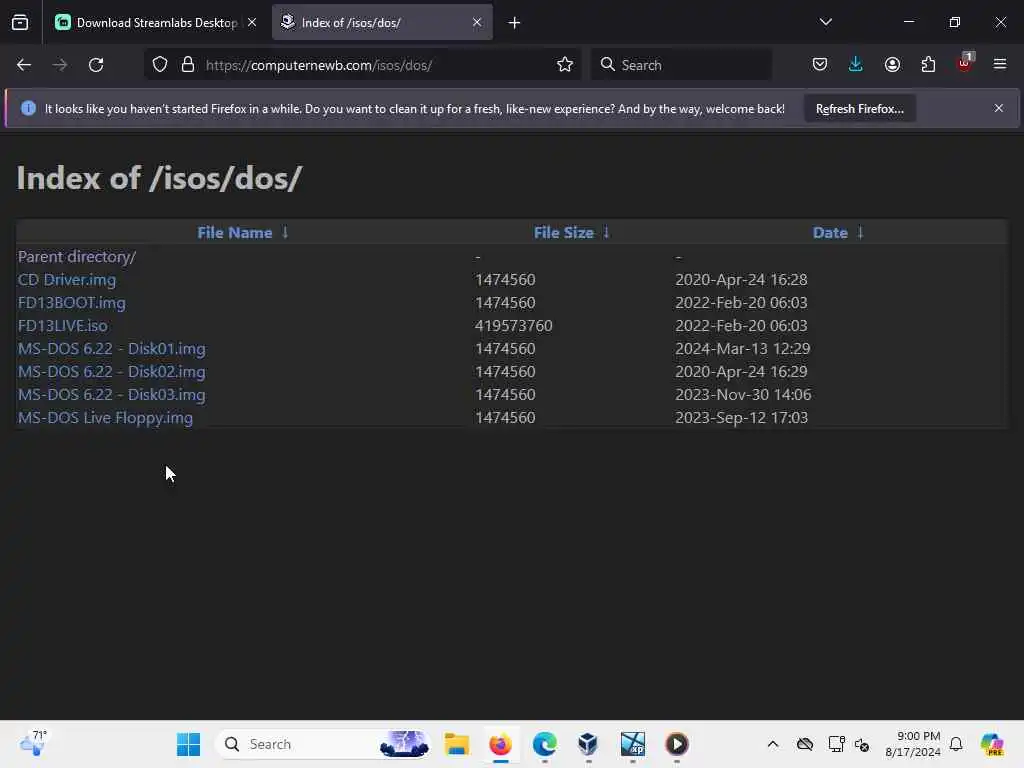The height and width of the screenshot is (768, 1024).
Task: Open File Explorer from taskbar
Action: [x=456, y=744]
